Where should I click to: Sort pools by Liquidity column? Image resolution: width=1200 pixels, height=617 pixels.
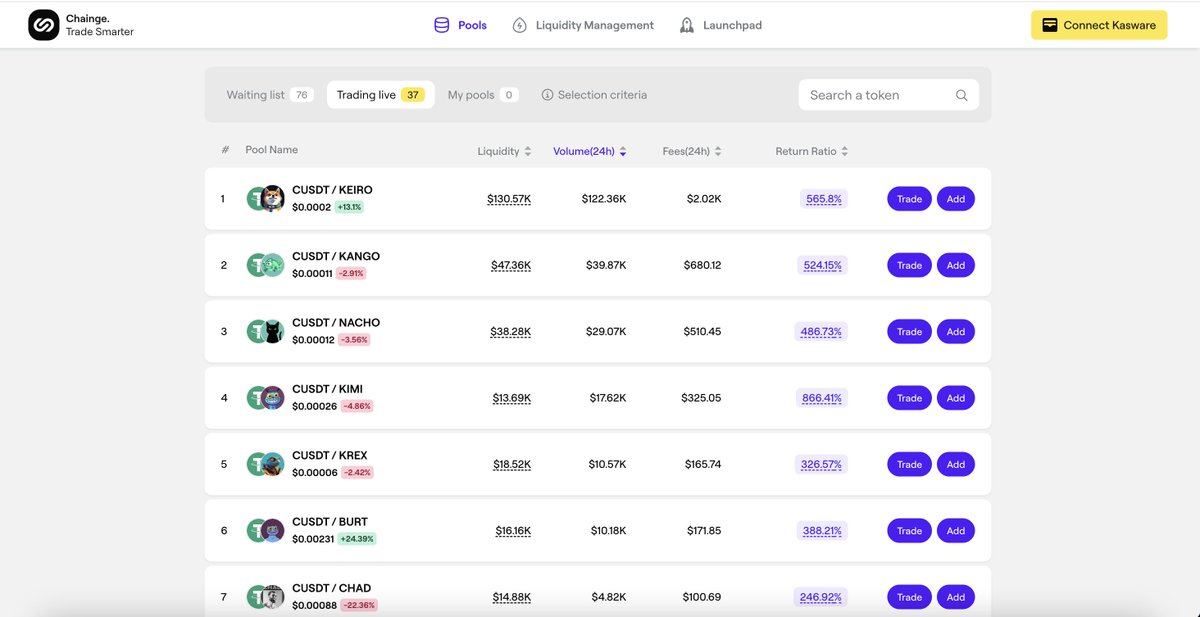pos(504,150)
